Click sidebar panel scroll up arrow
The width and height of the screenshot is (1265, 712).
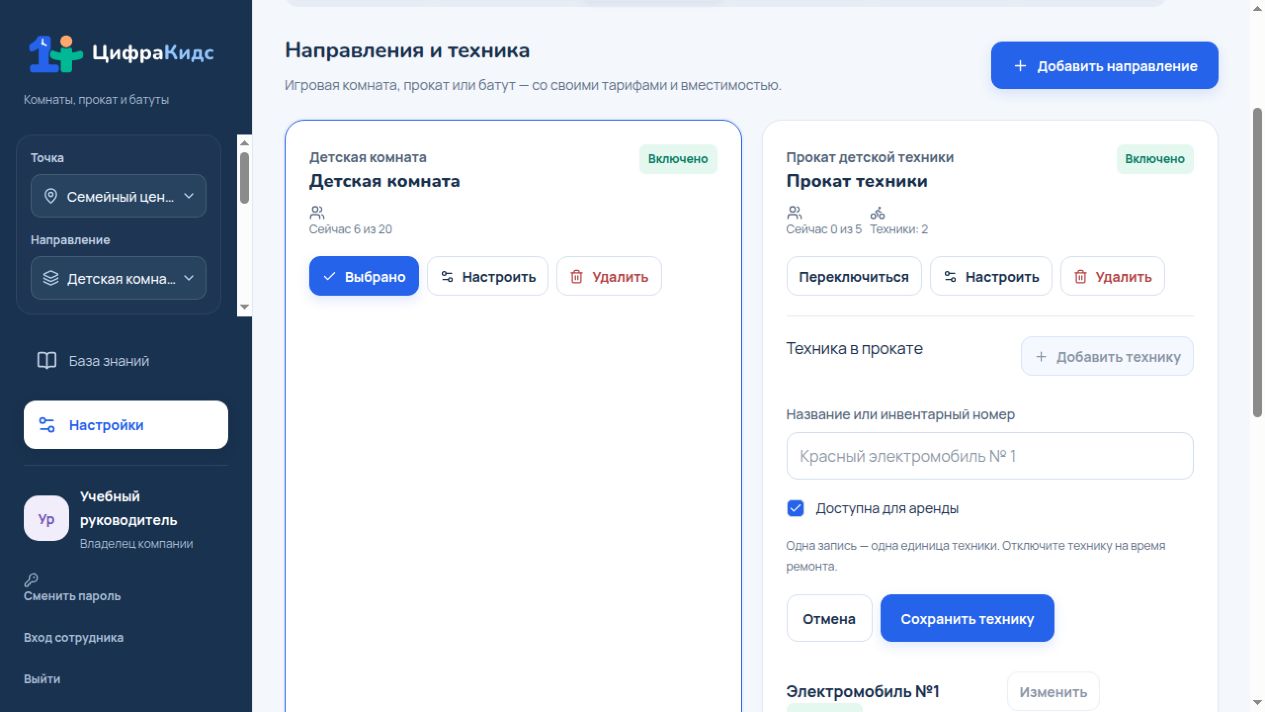[x=244, y=142]
